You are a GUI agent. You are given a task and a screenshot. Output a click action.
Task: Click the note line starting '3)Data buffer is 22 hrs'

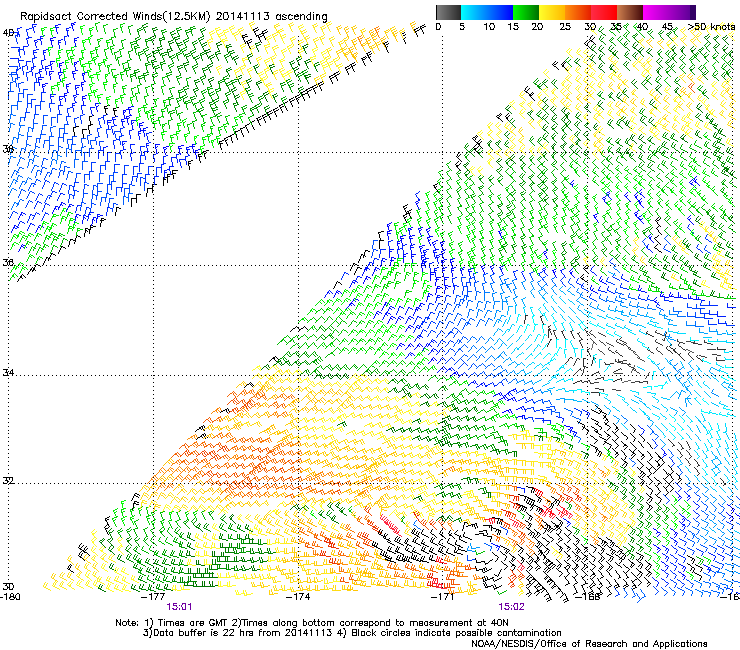(352, 633)
